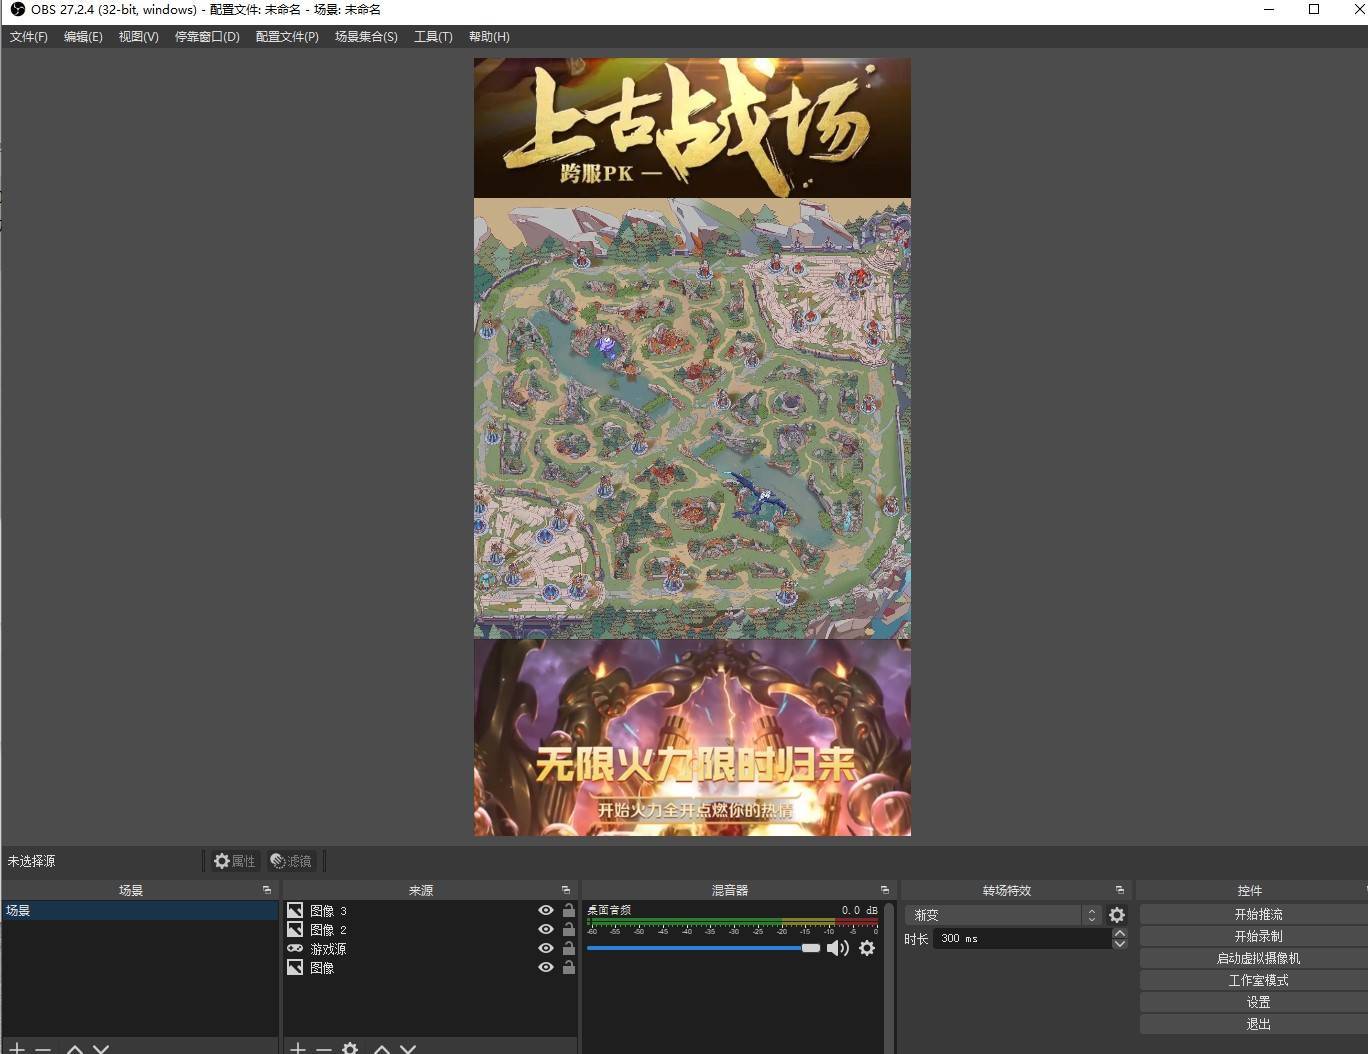Decrease transition duration with down arrow
Viewport: 1368px width, 1054px height.
coord(1120,944)
